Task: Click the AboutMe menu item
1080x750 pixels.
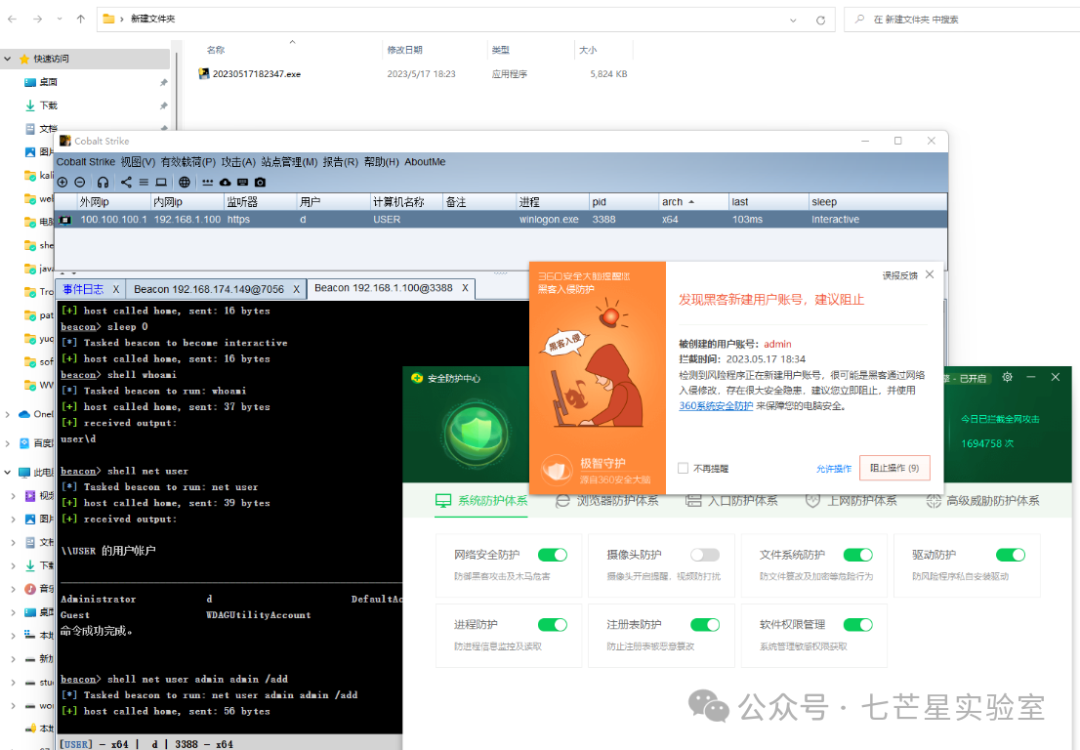Action: (x=424, y=162)
